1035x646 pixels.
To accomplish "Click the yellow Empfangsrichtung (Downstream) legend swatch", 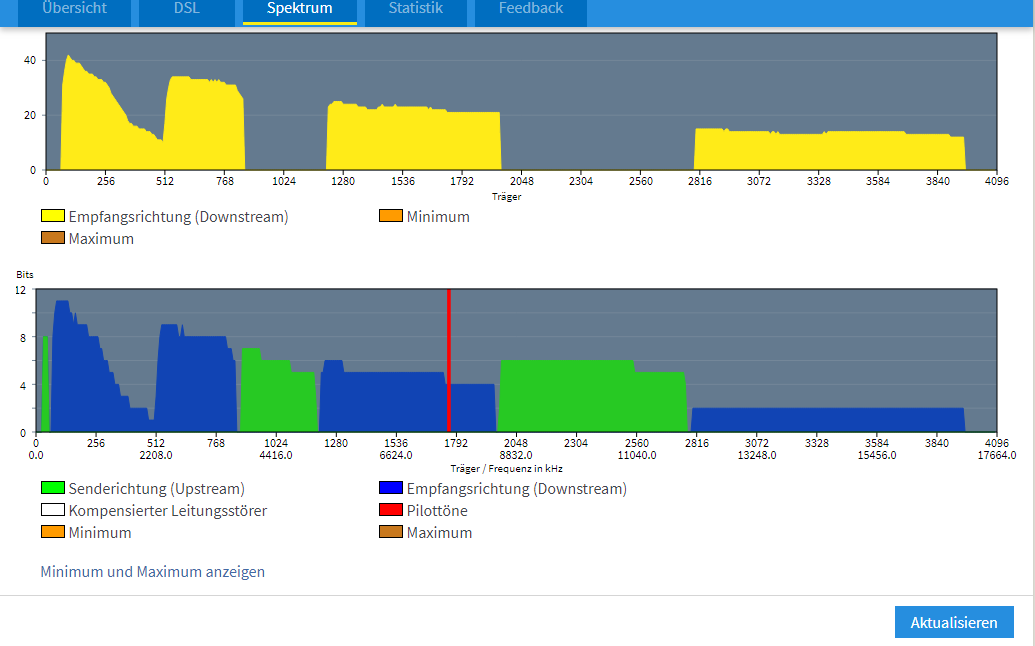I will [x=52, y=217].
